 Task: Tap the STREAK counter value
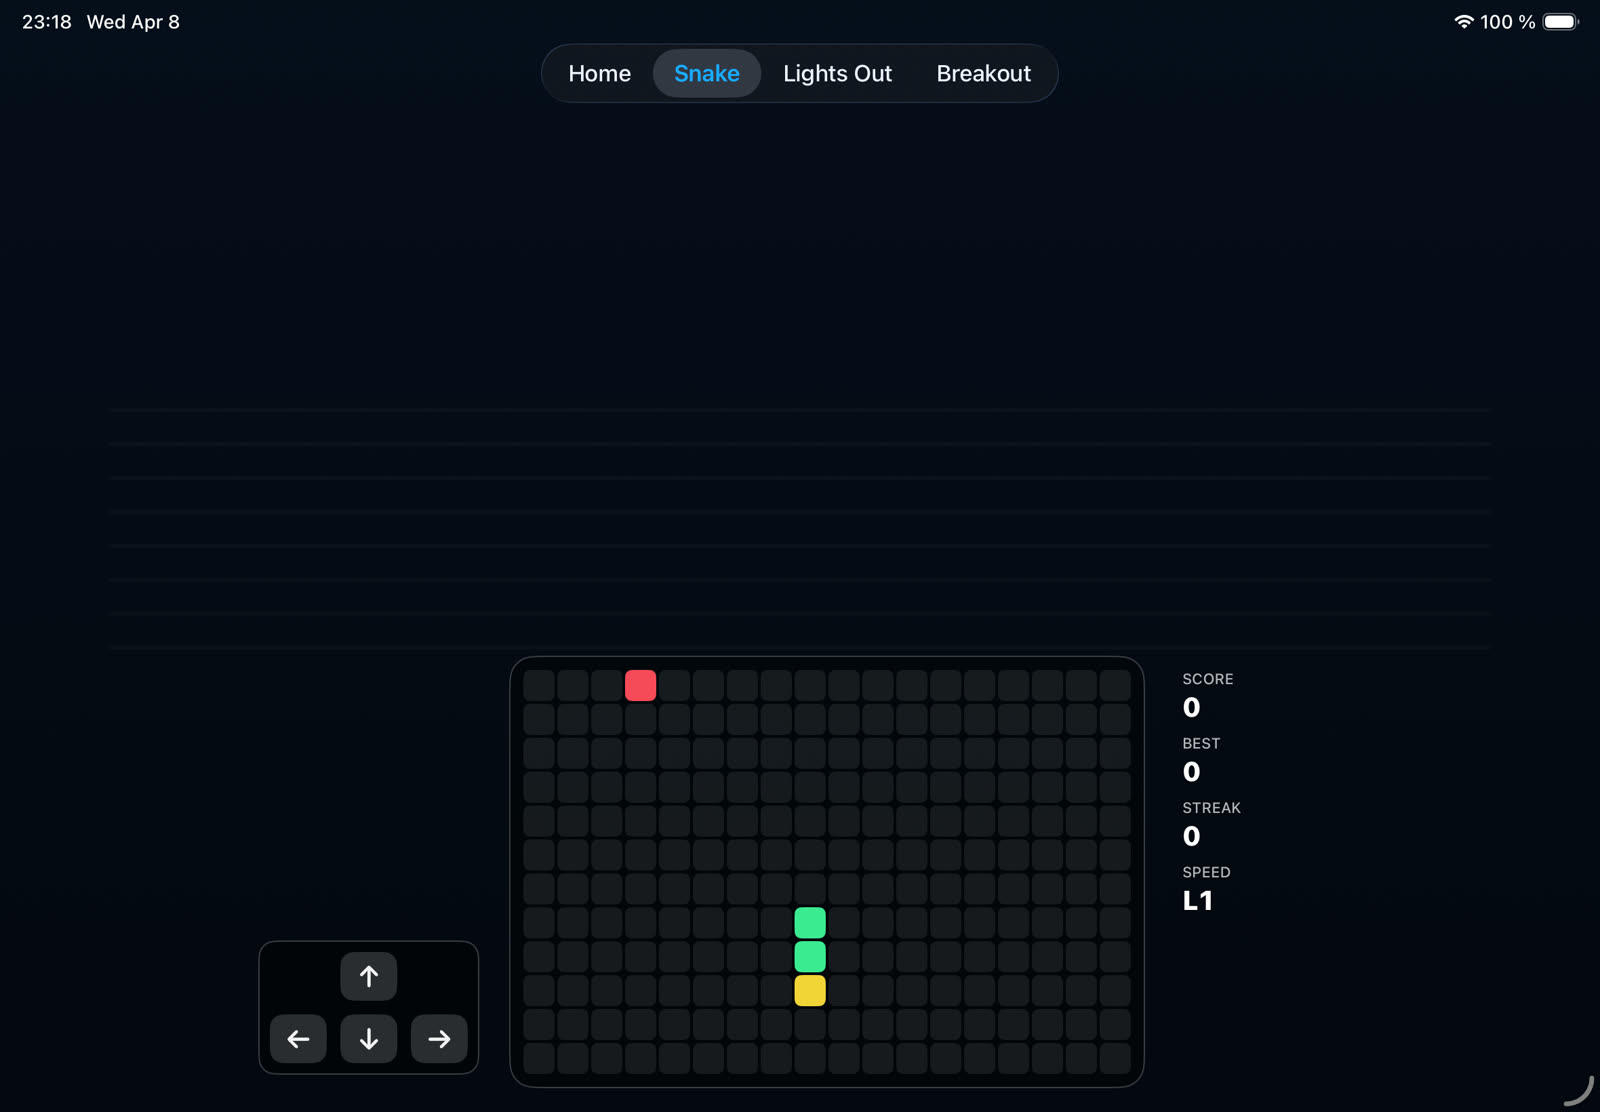1191,836
